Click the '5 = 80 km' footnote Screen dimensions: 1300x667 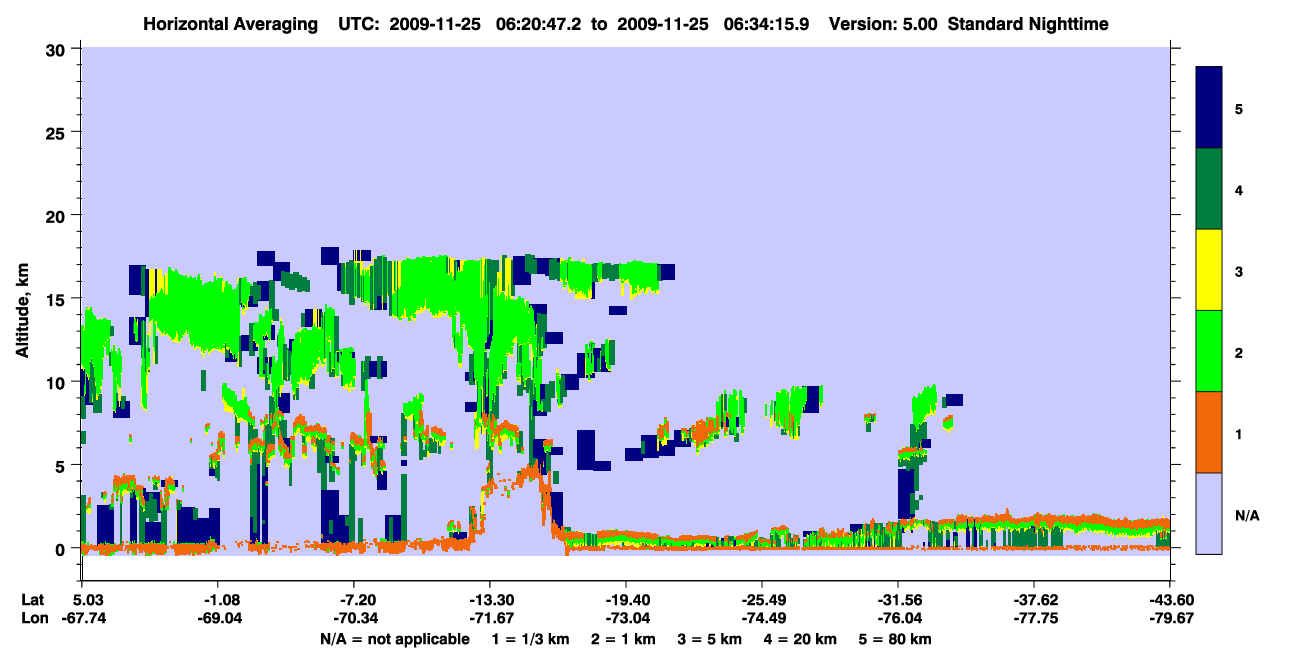(x=897, y=639)
